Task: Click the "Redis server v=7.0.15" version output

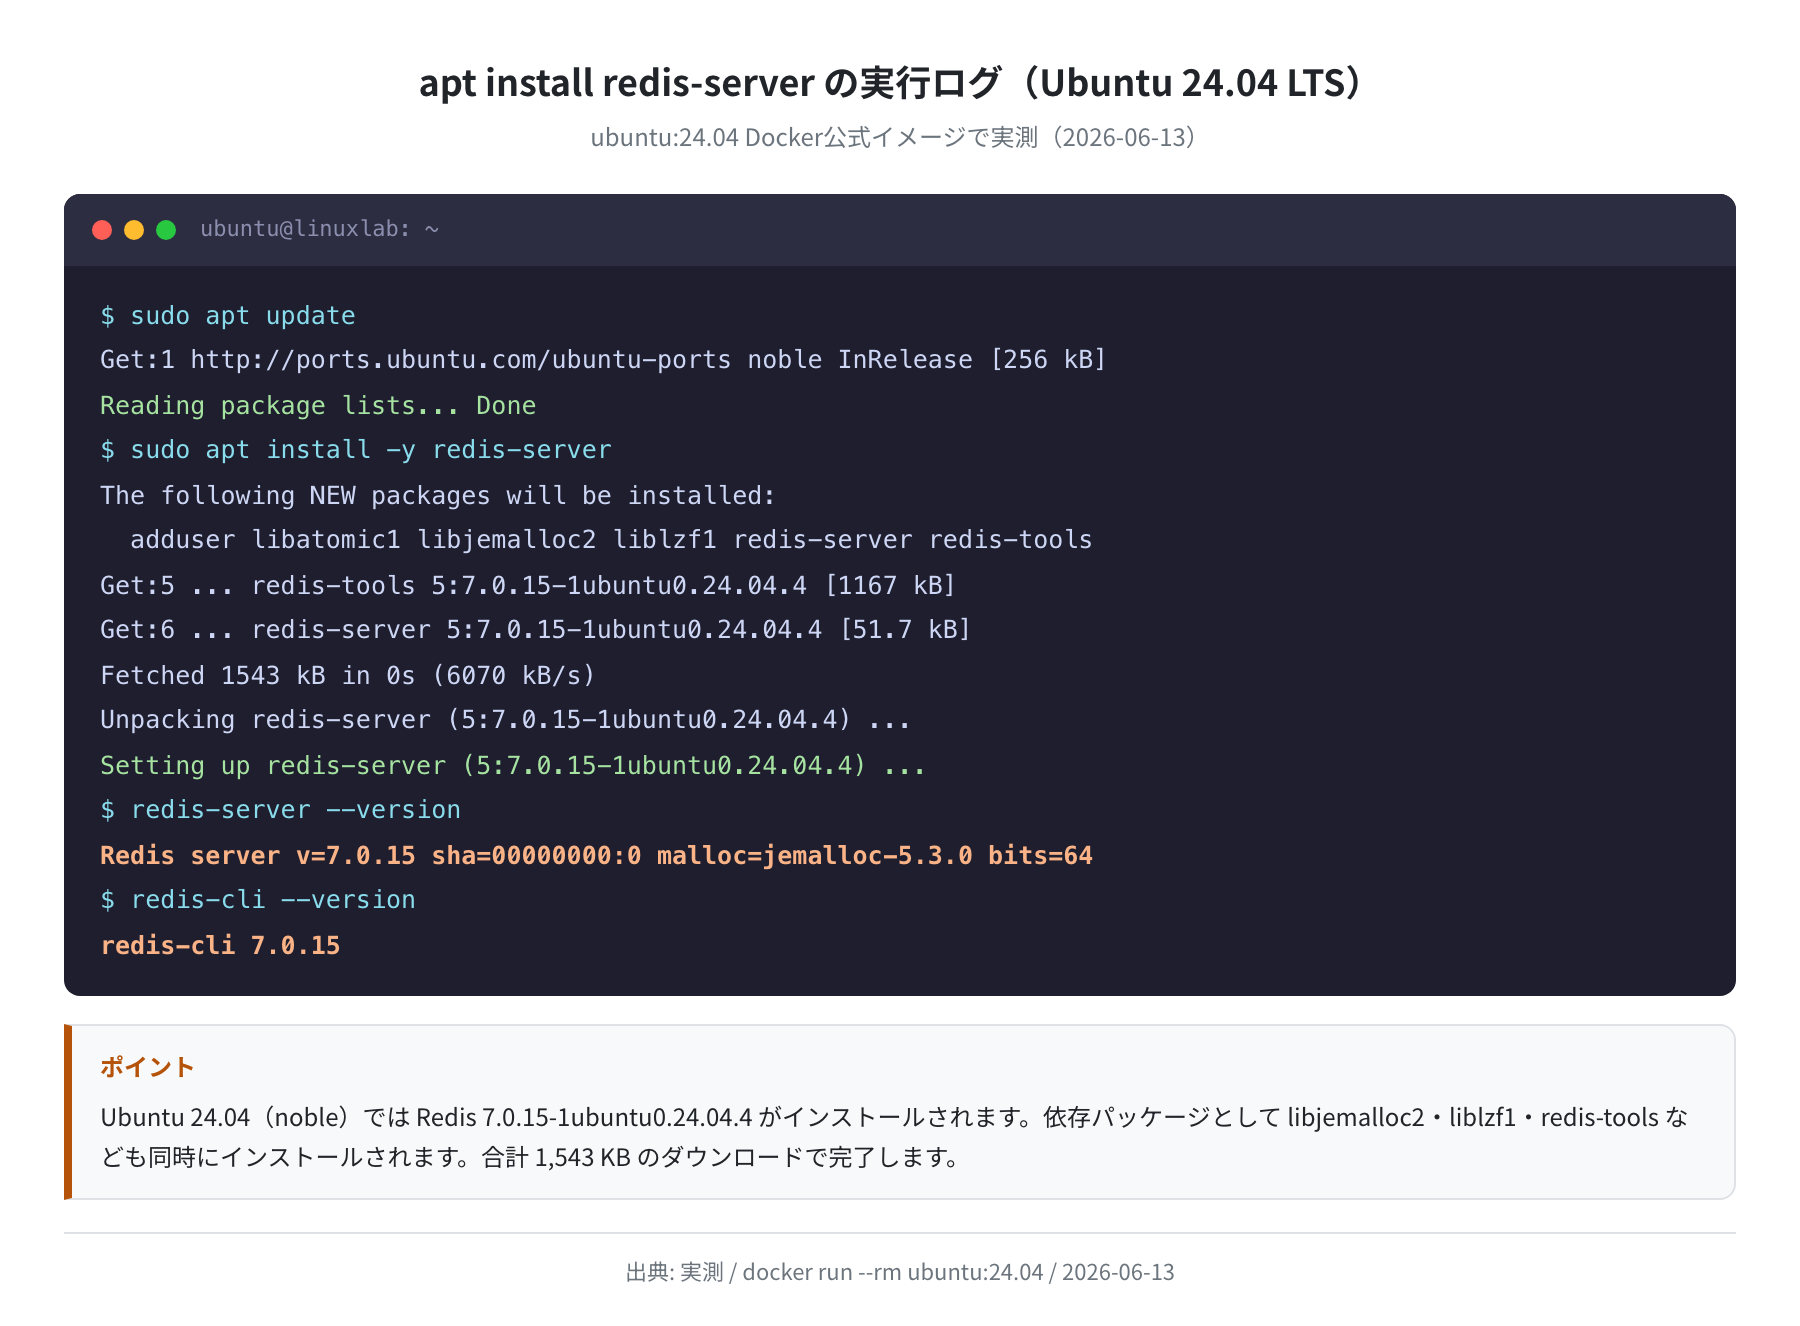Action: [x=596, y=855]
